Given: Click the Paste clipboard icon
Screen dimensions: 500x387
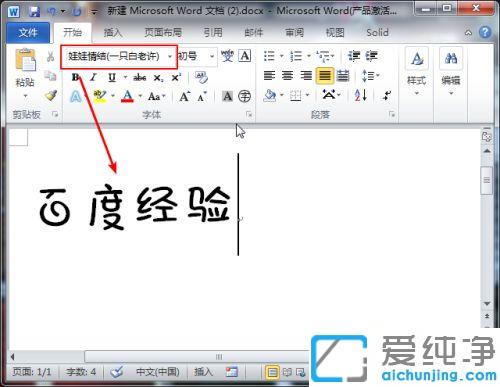Looking at the screenshot, I should pyautogui.click(x=25, y=59).
